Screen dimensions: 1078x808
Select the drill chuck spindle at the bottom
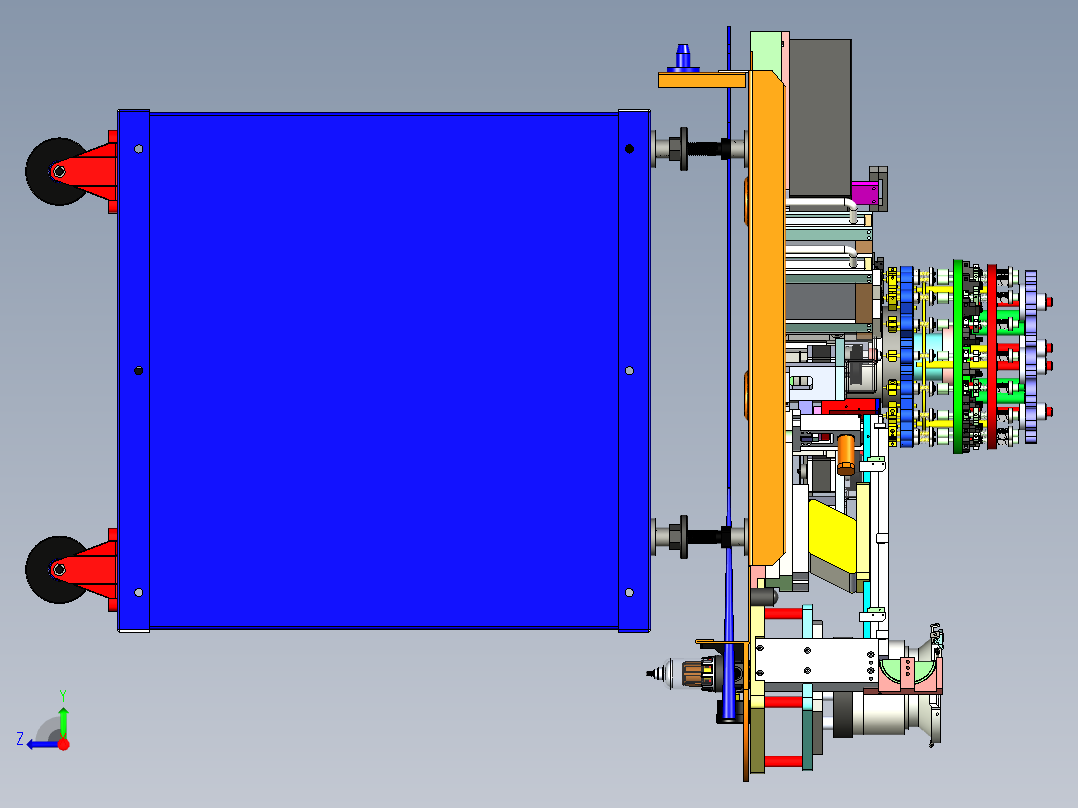(x=684, y=673)
